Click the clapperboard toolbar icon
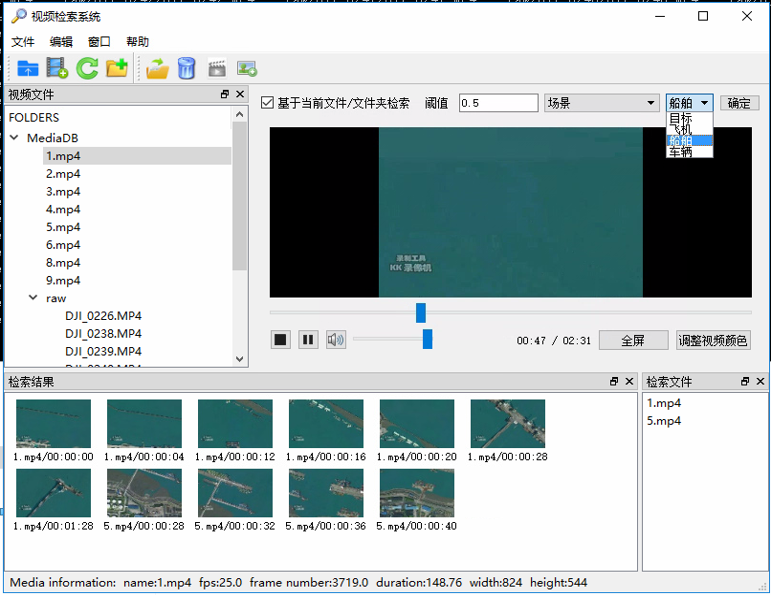 pyautogui.click(x=216, y=68)
